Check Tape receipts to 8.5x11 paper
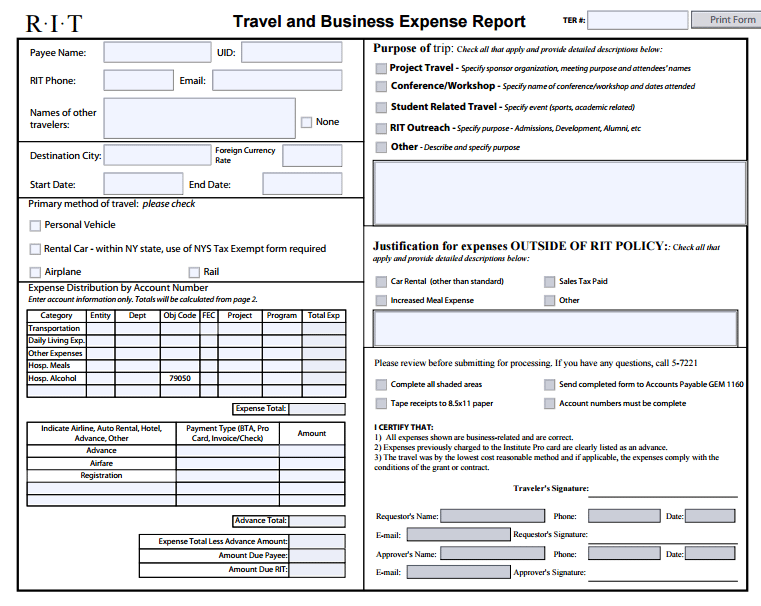This screenshot has width=761, height=606. click(x=381, y=404)
